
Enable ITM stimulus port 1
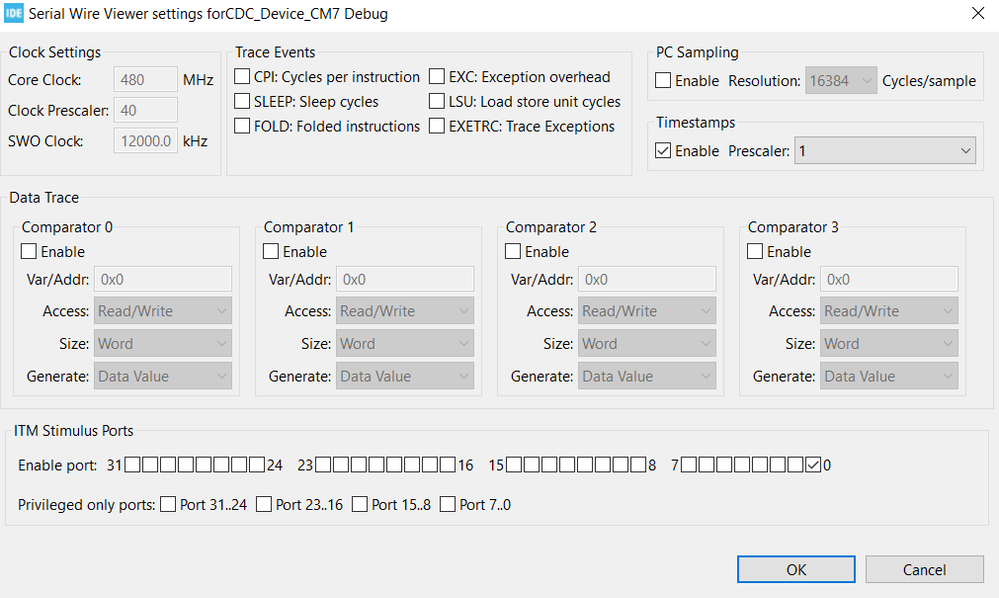point(795,465)
